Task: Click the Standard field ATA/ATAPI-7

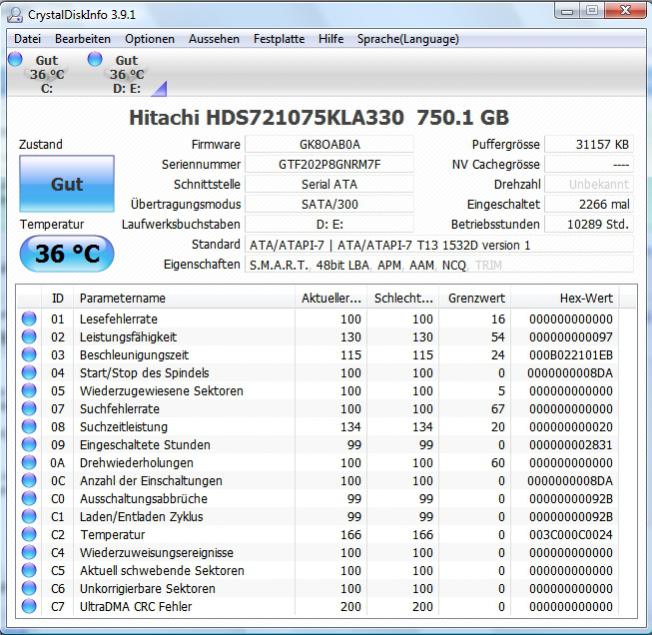Action: point(439,245)
